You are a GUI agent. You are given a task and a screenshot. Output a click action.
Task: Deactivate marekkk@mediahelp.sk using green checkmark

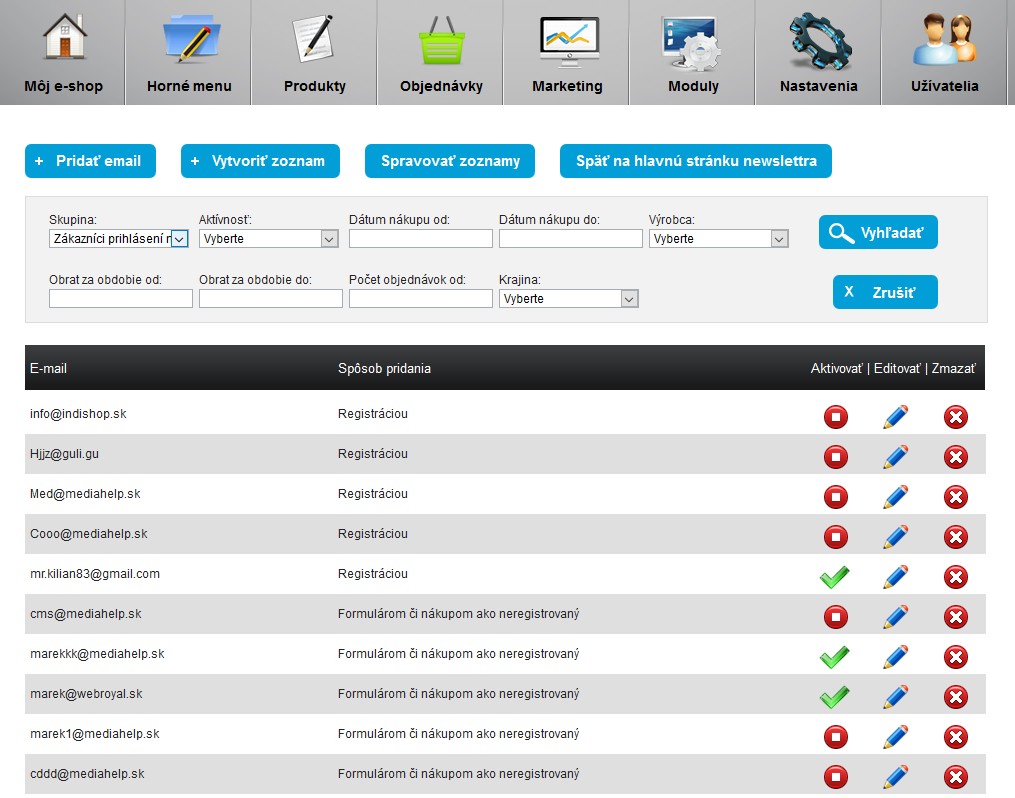834,657
